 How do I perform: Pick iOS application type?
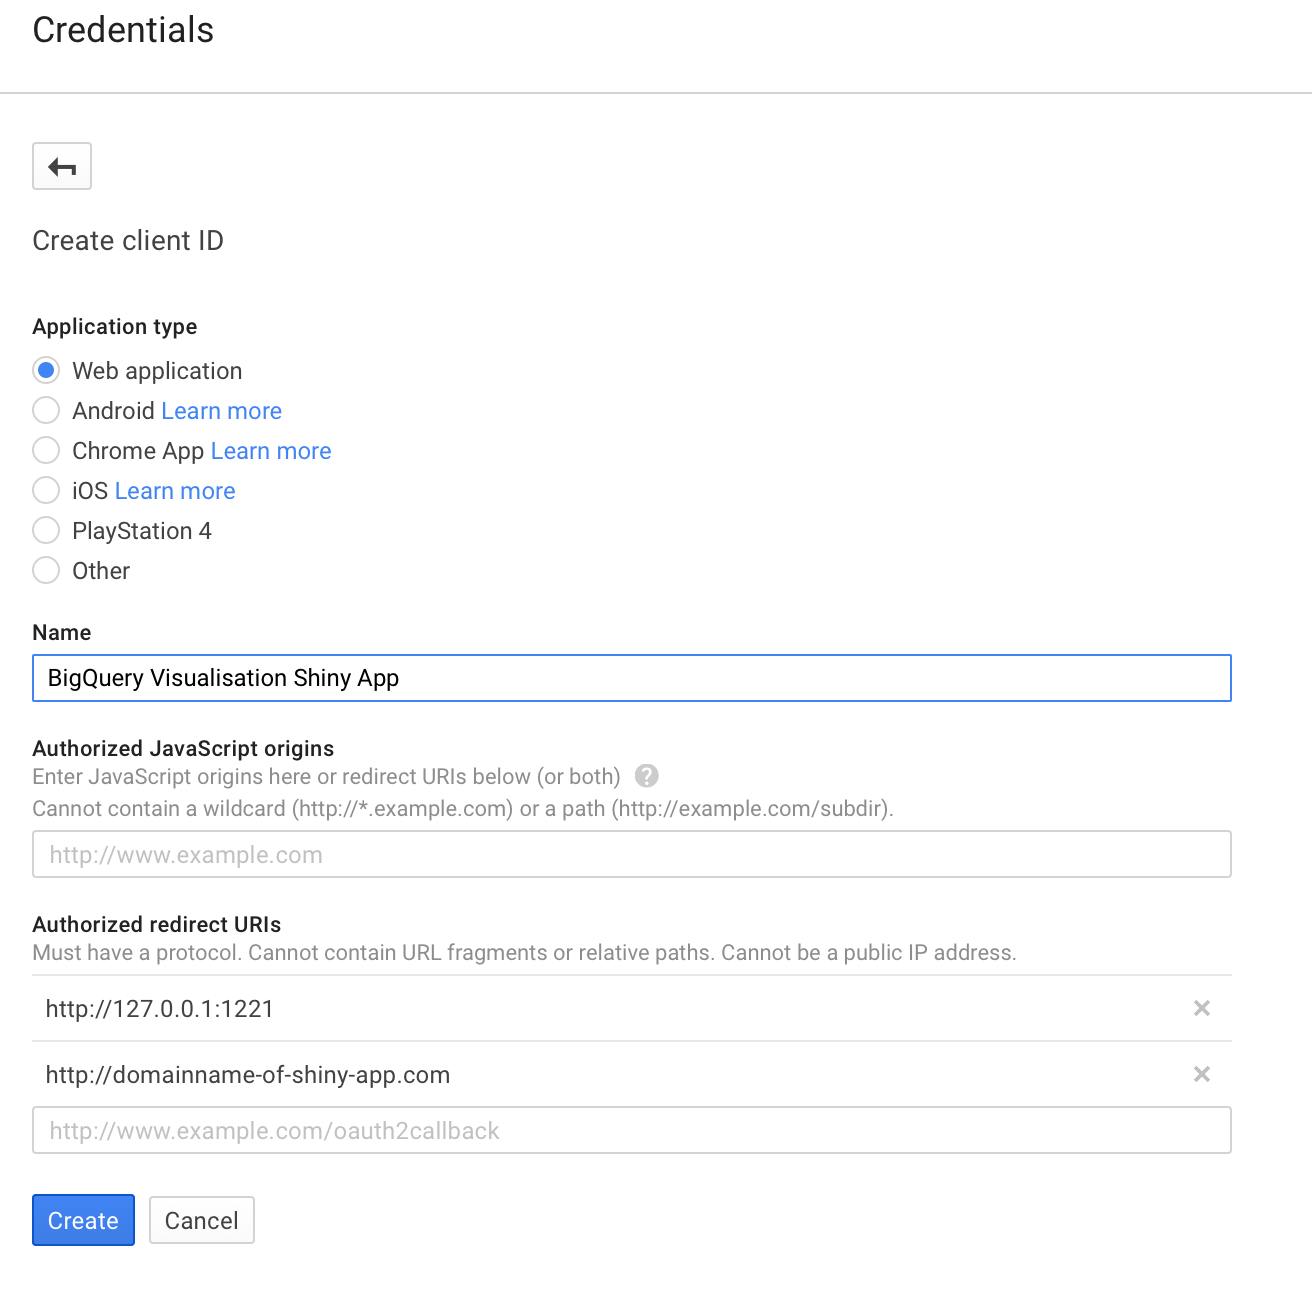click(x=46, y=490)
